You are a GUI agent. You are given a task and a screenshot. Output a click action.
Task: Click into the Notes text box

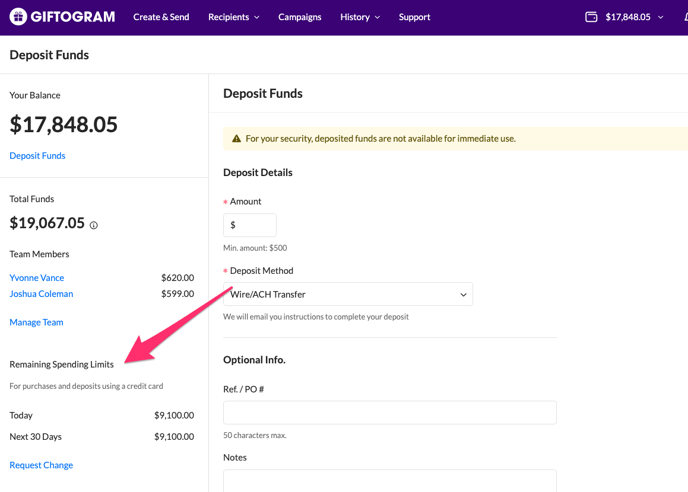pos(389,480)
